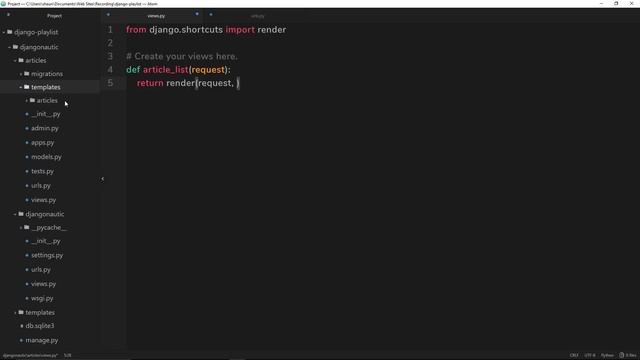
Task: Click the file icon on the second tab
Action: (211, 15)
